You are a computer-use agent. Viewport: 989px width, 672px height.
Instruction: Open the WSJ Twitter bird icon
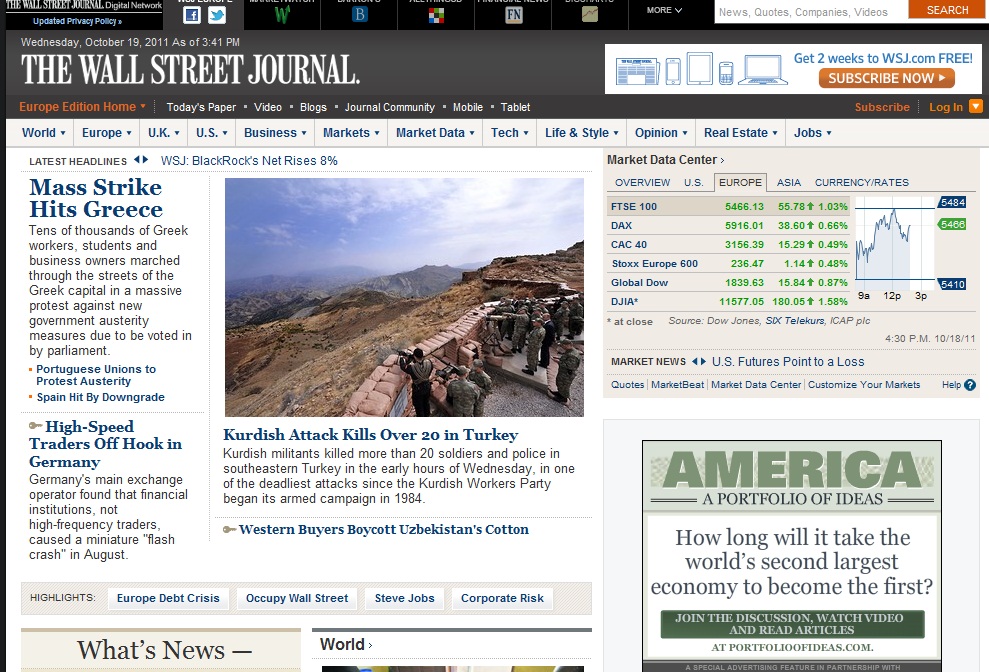tap(217, 15)
